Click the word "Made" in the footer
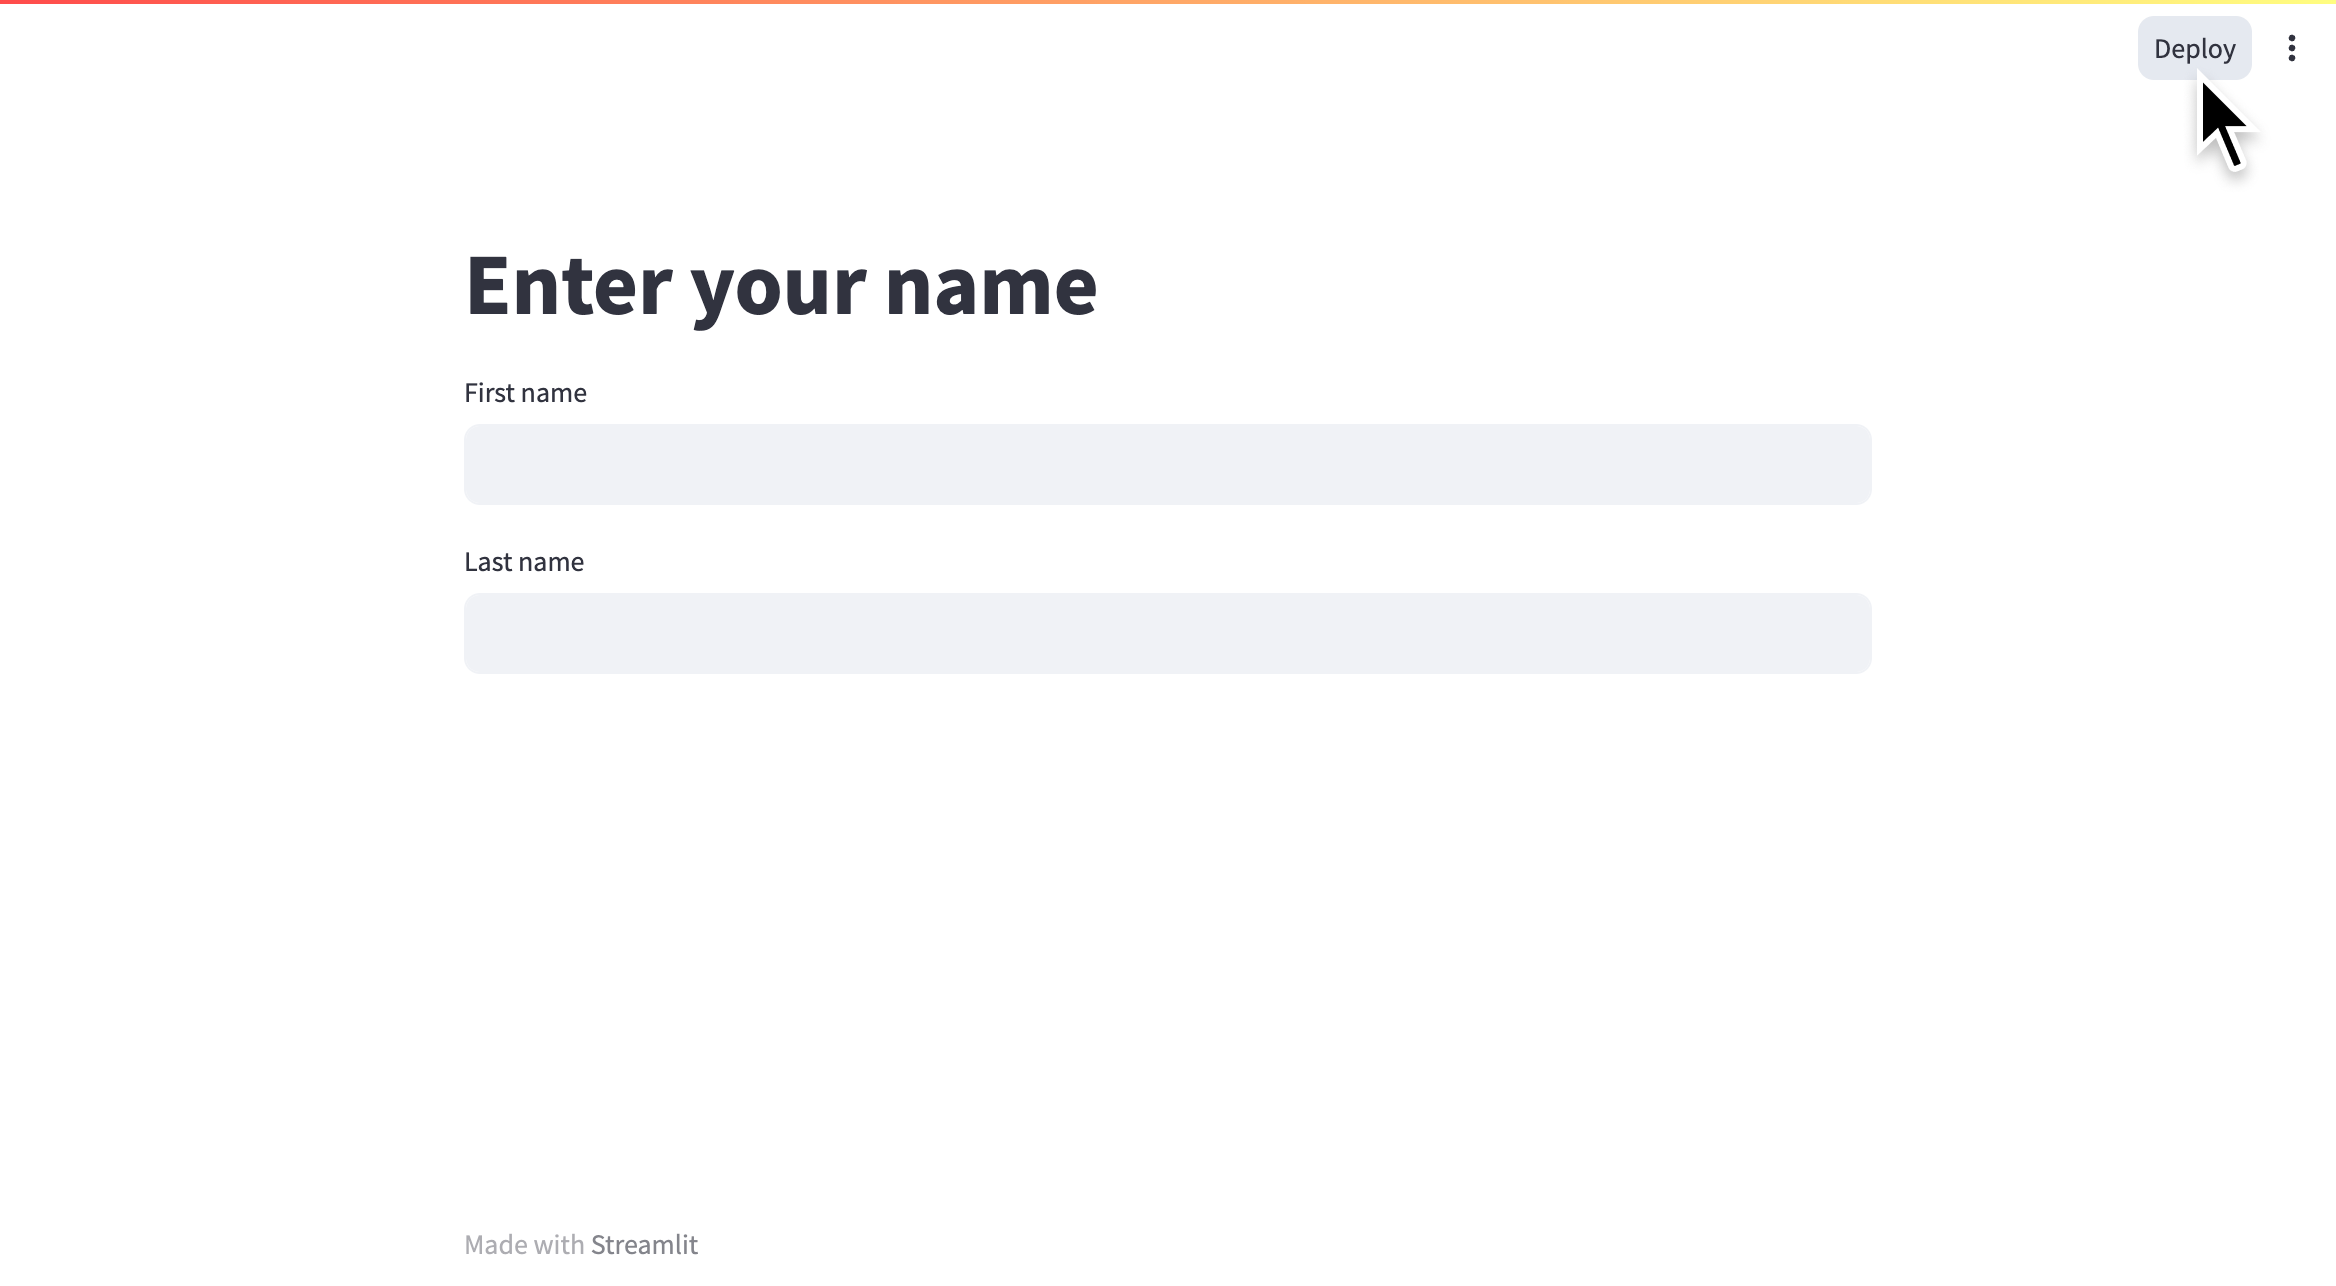The image size is (2336, 1286). pyautogui.click(x=496, y=1245)
